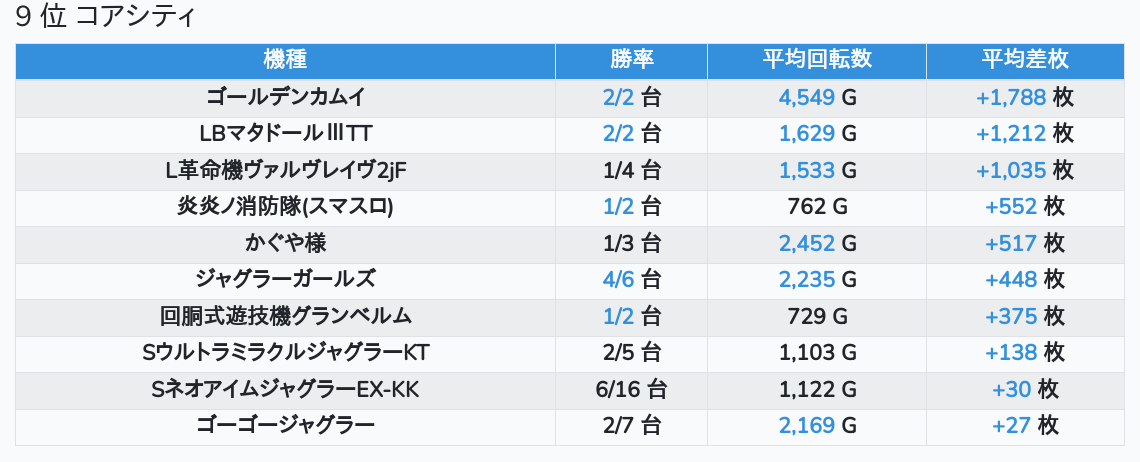Click the 平均差枚 column header
Viewport: 1140px width, 462px height.
1025,60
